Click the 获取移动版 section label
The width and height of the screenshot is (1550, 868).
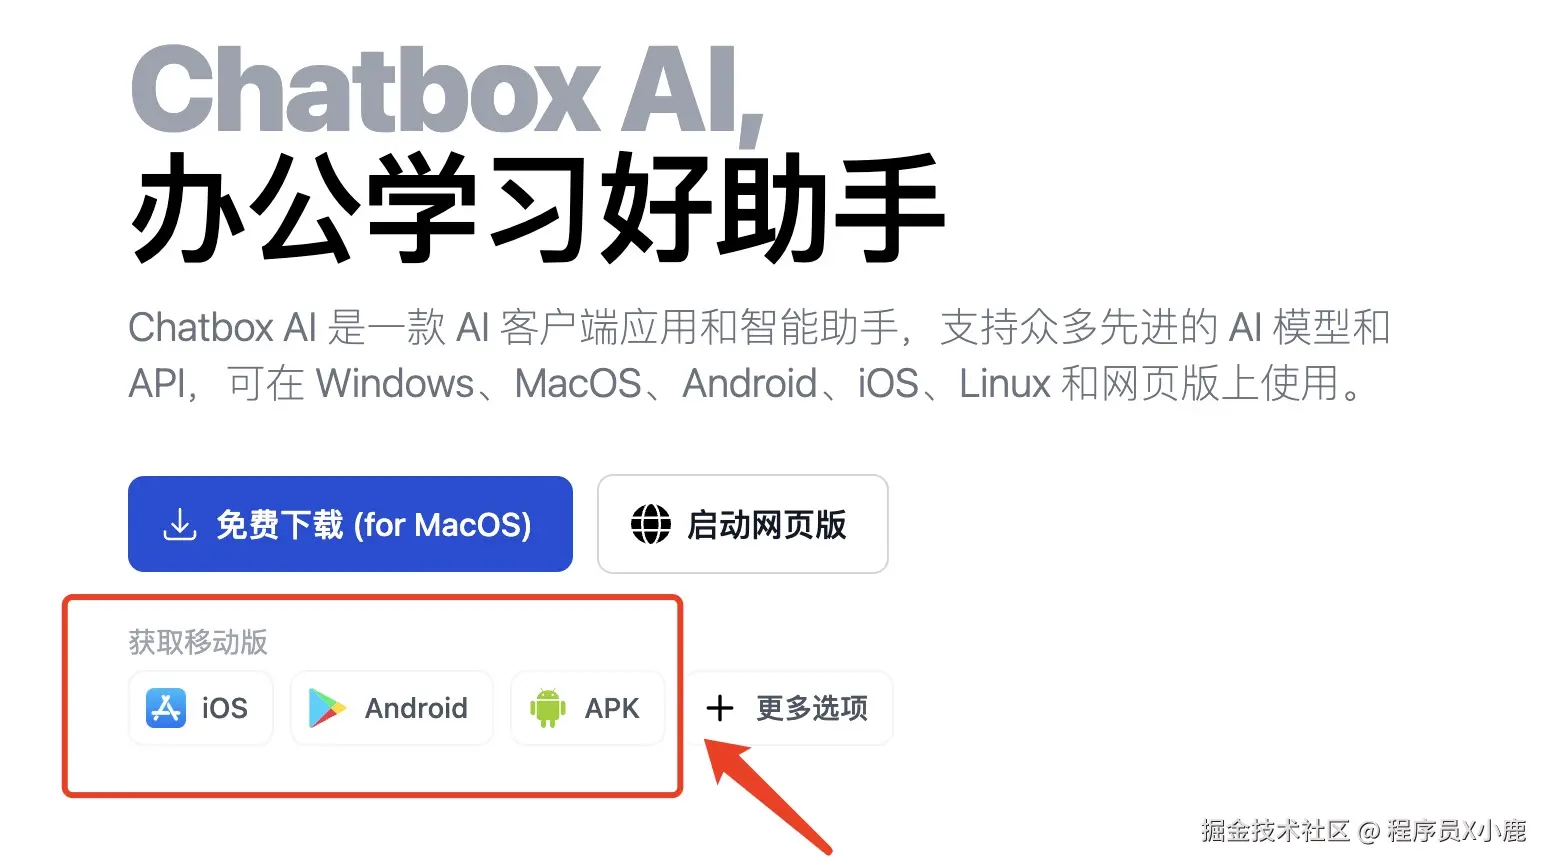tap(198, 642)
